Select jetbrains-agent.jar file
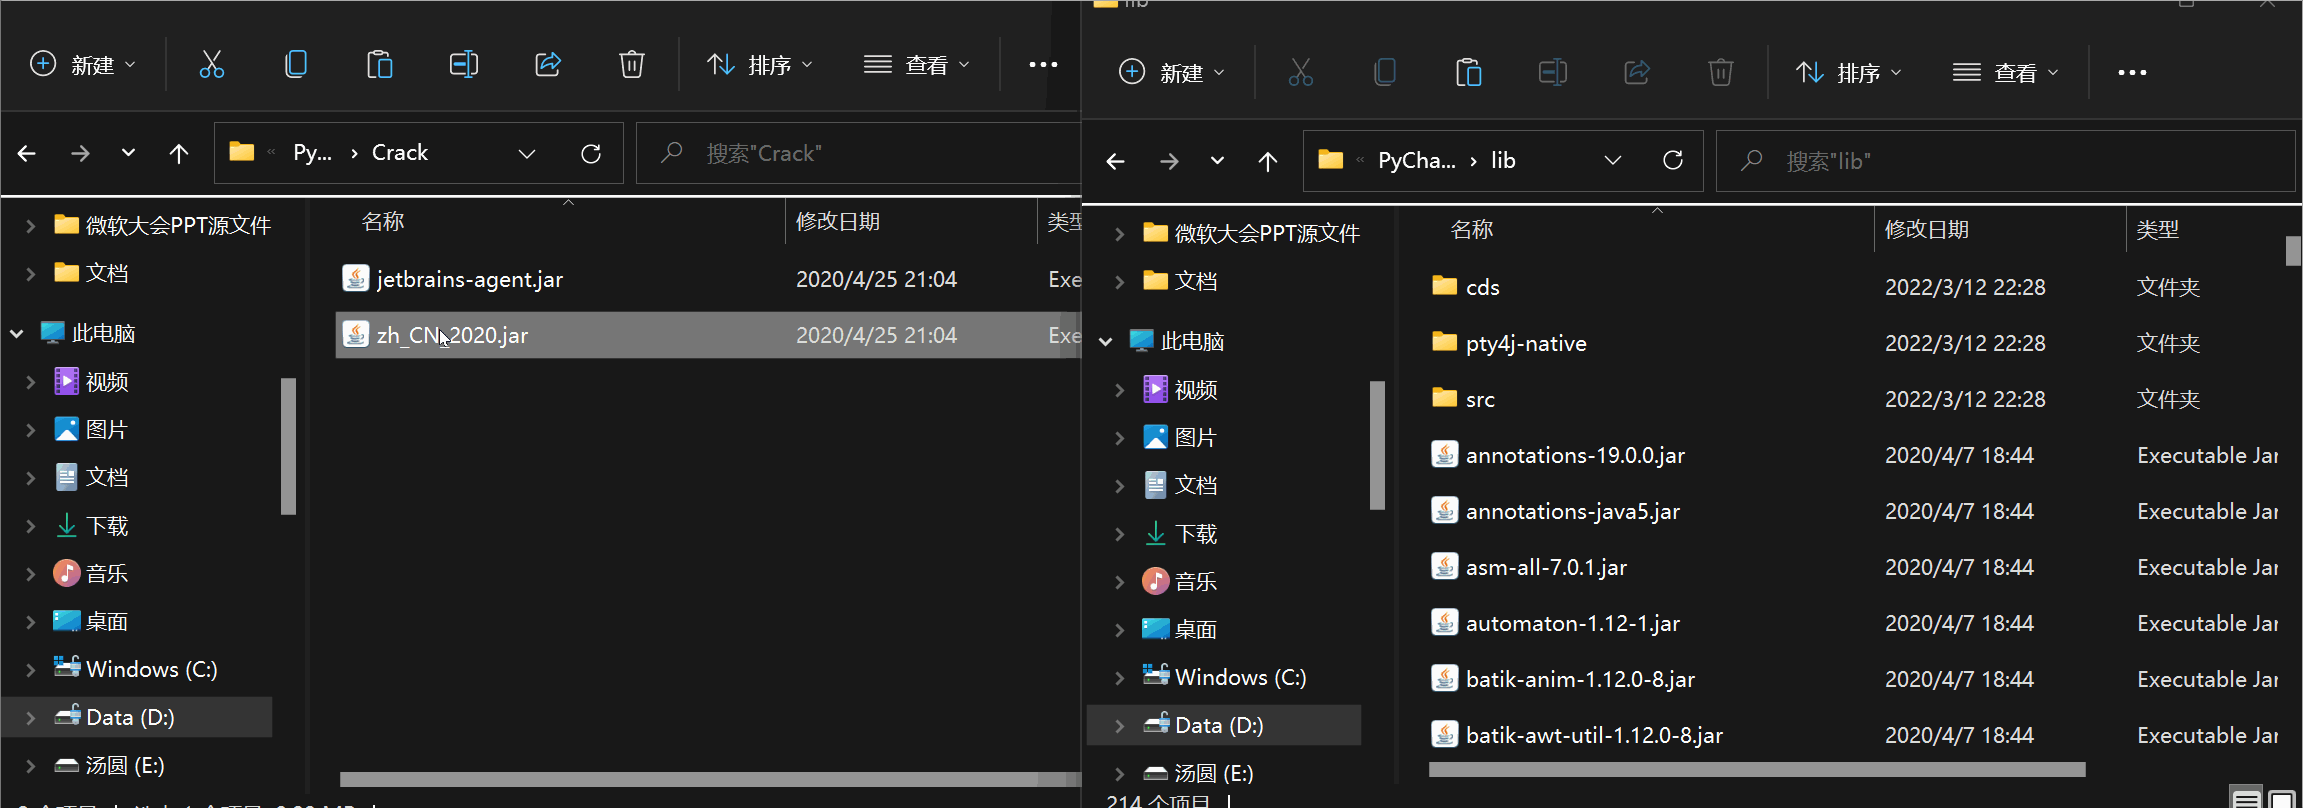 [x=708, y=280]
